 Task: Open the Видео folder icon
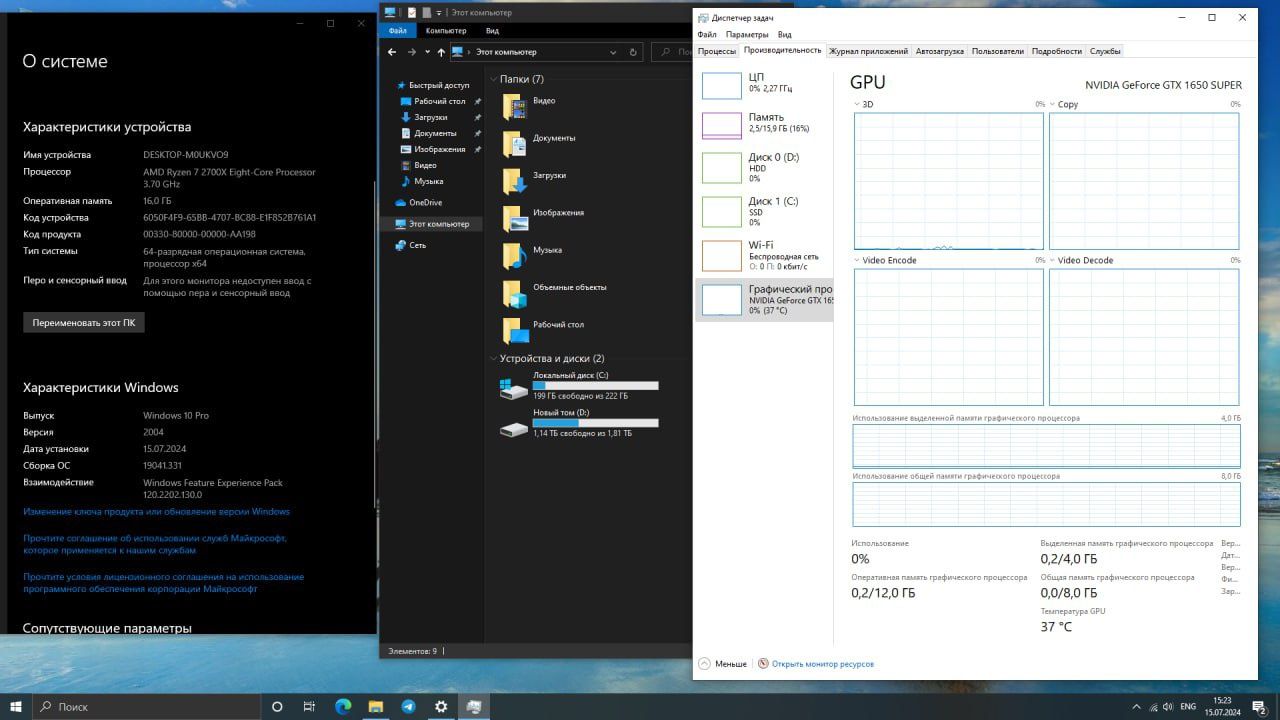coord(514,107)
